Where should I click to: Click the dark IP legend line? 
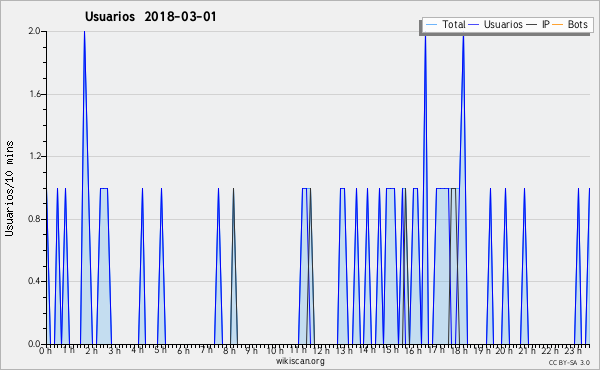coord(532,25)
